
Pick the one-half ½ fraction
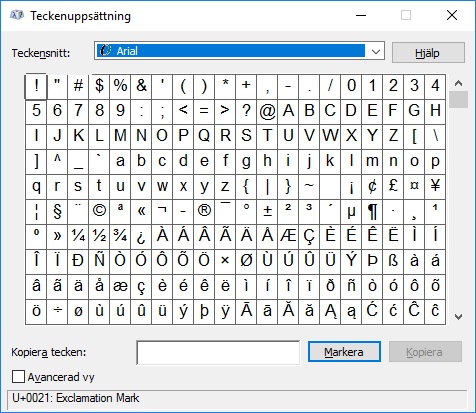click(x=99, y=237)
